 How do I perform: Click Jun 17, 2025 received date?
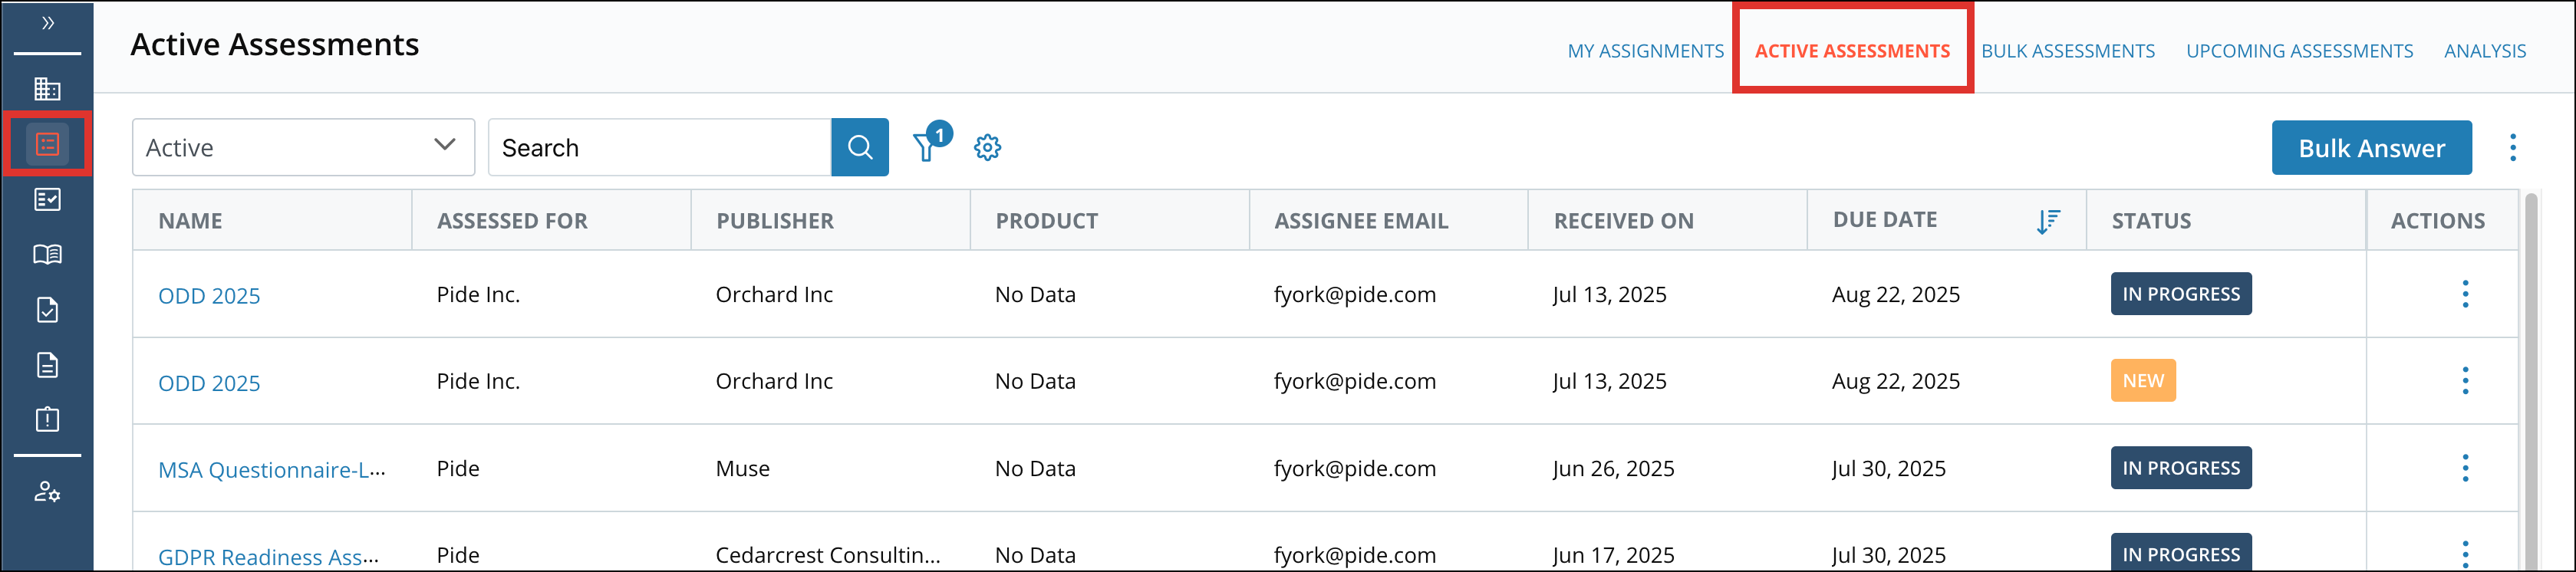coord(1613,555)
